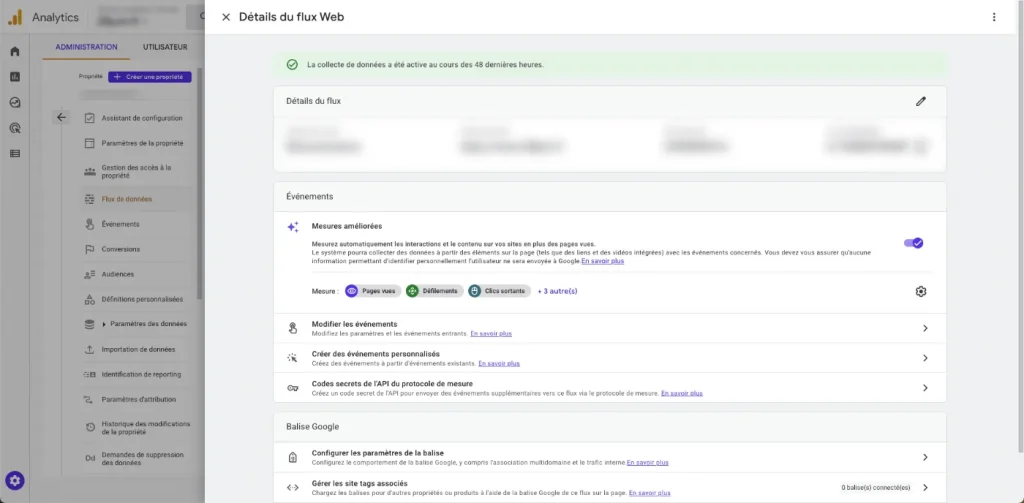This screenshot has height=503, width=1024.
Task: Edit stream details with the pencil icon
Action: point(921,101)
